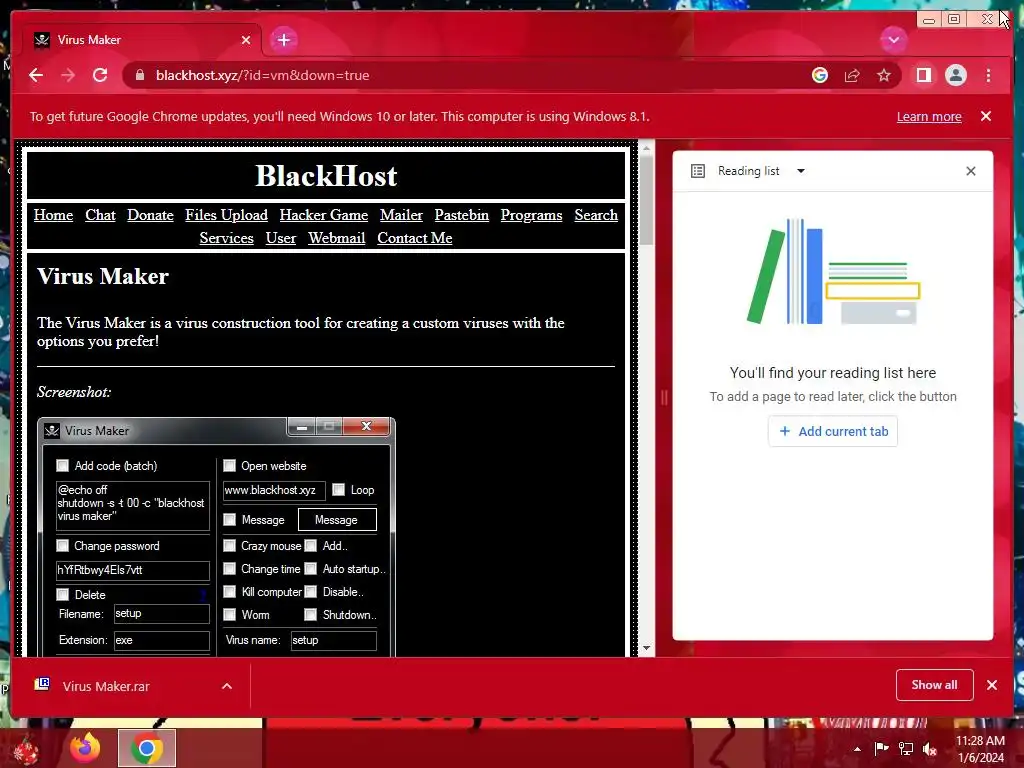
Task: Click the muted volume tray icon
Action: 930,749
